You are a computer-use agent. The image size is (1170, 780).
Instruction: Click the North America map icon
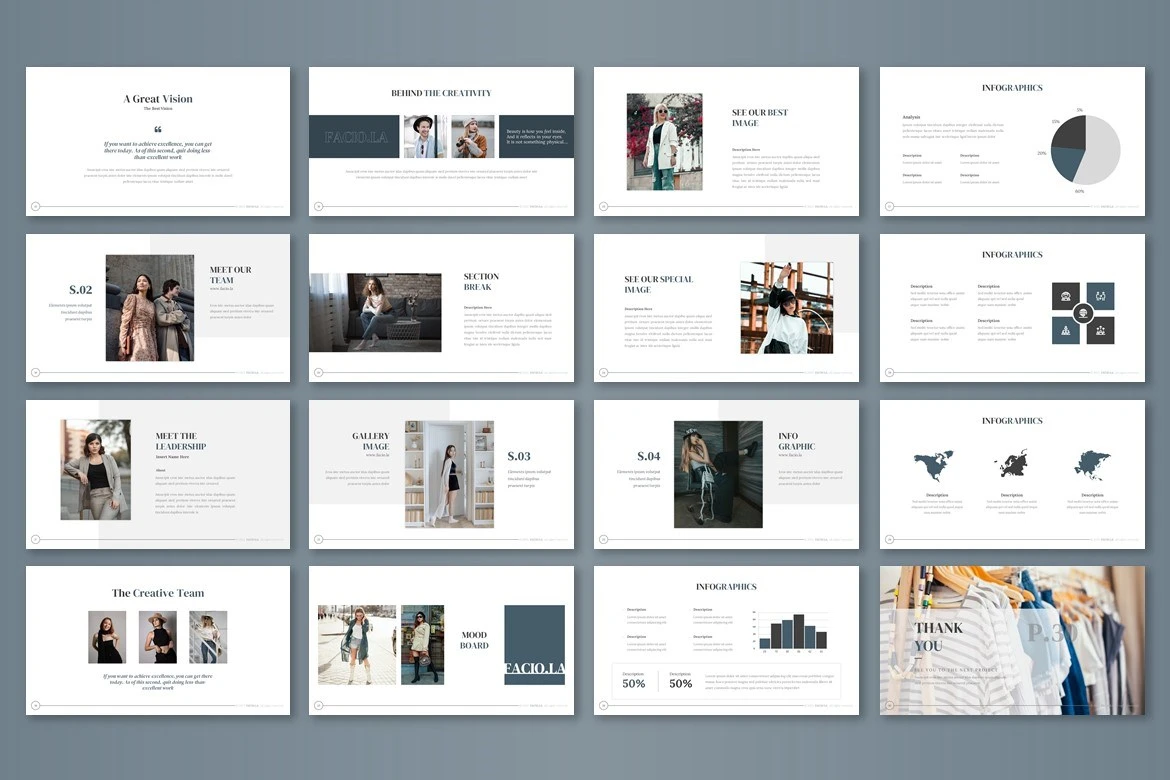tap(933, 465)
